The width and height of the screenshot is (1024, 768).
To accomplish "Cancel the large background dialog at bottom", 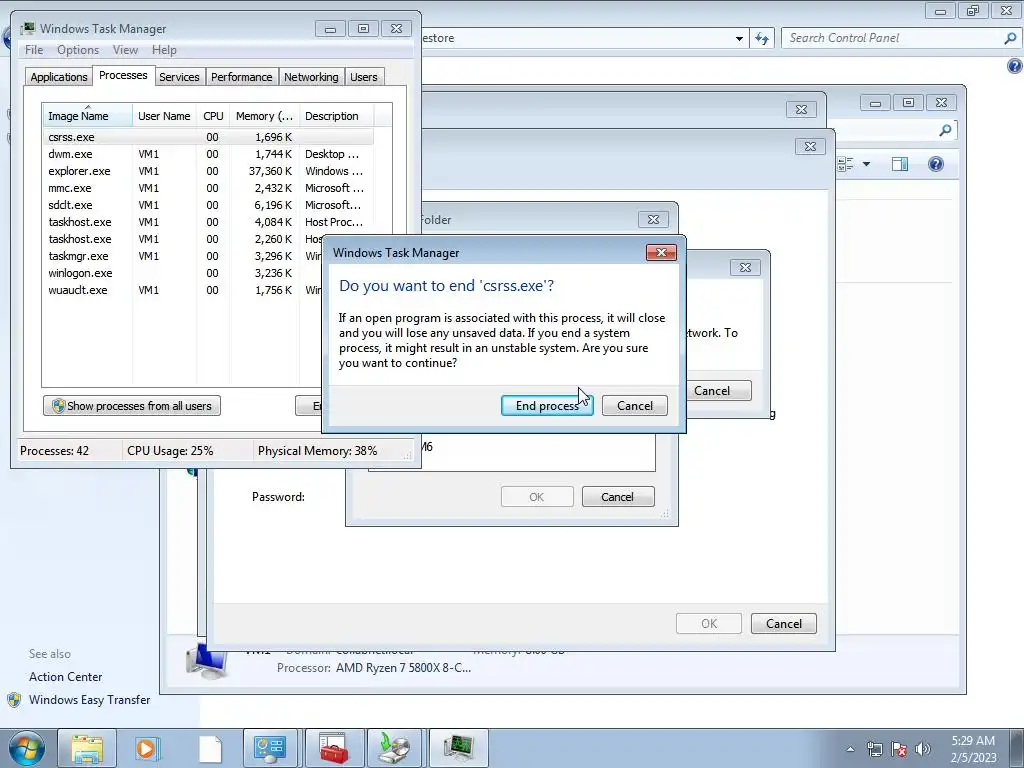I will pyautogui.click(x=784, y=624).
